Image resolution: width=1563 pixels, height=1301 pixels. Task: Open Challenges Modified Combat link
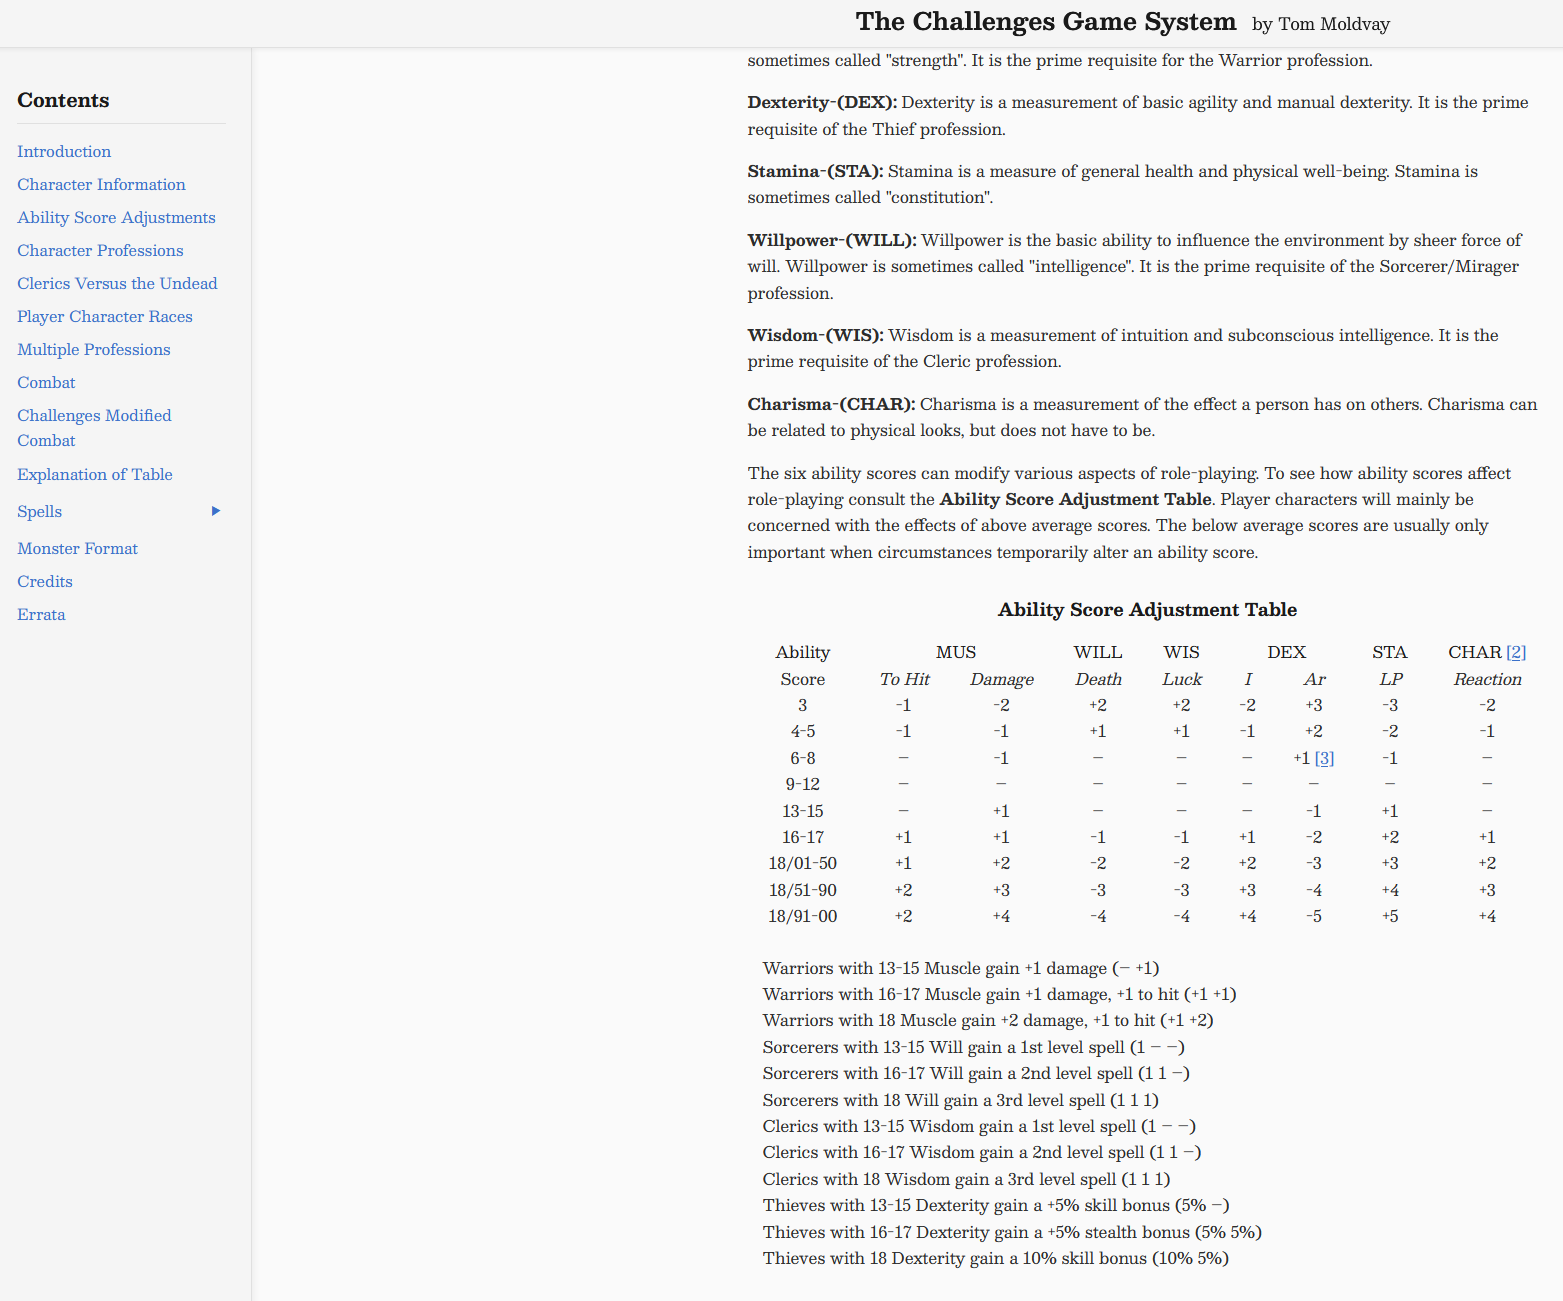click(94, 428)
